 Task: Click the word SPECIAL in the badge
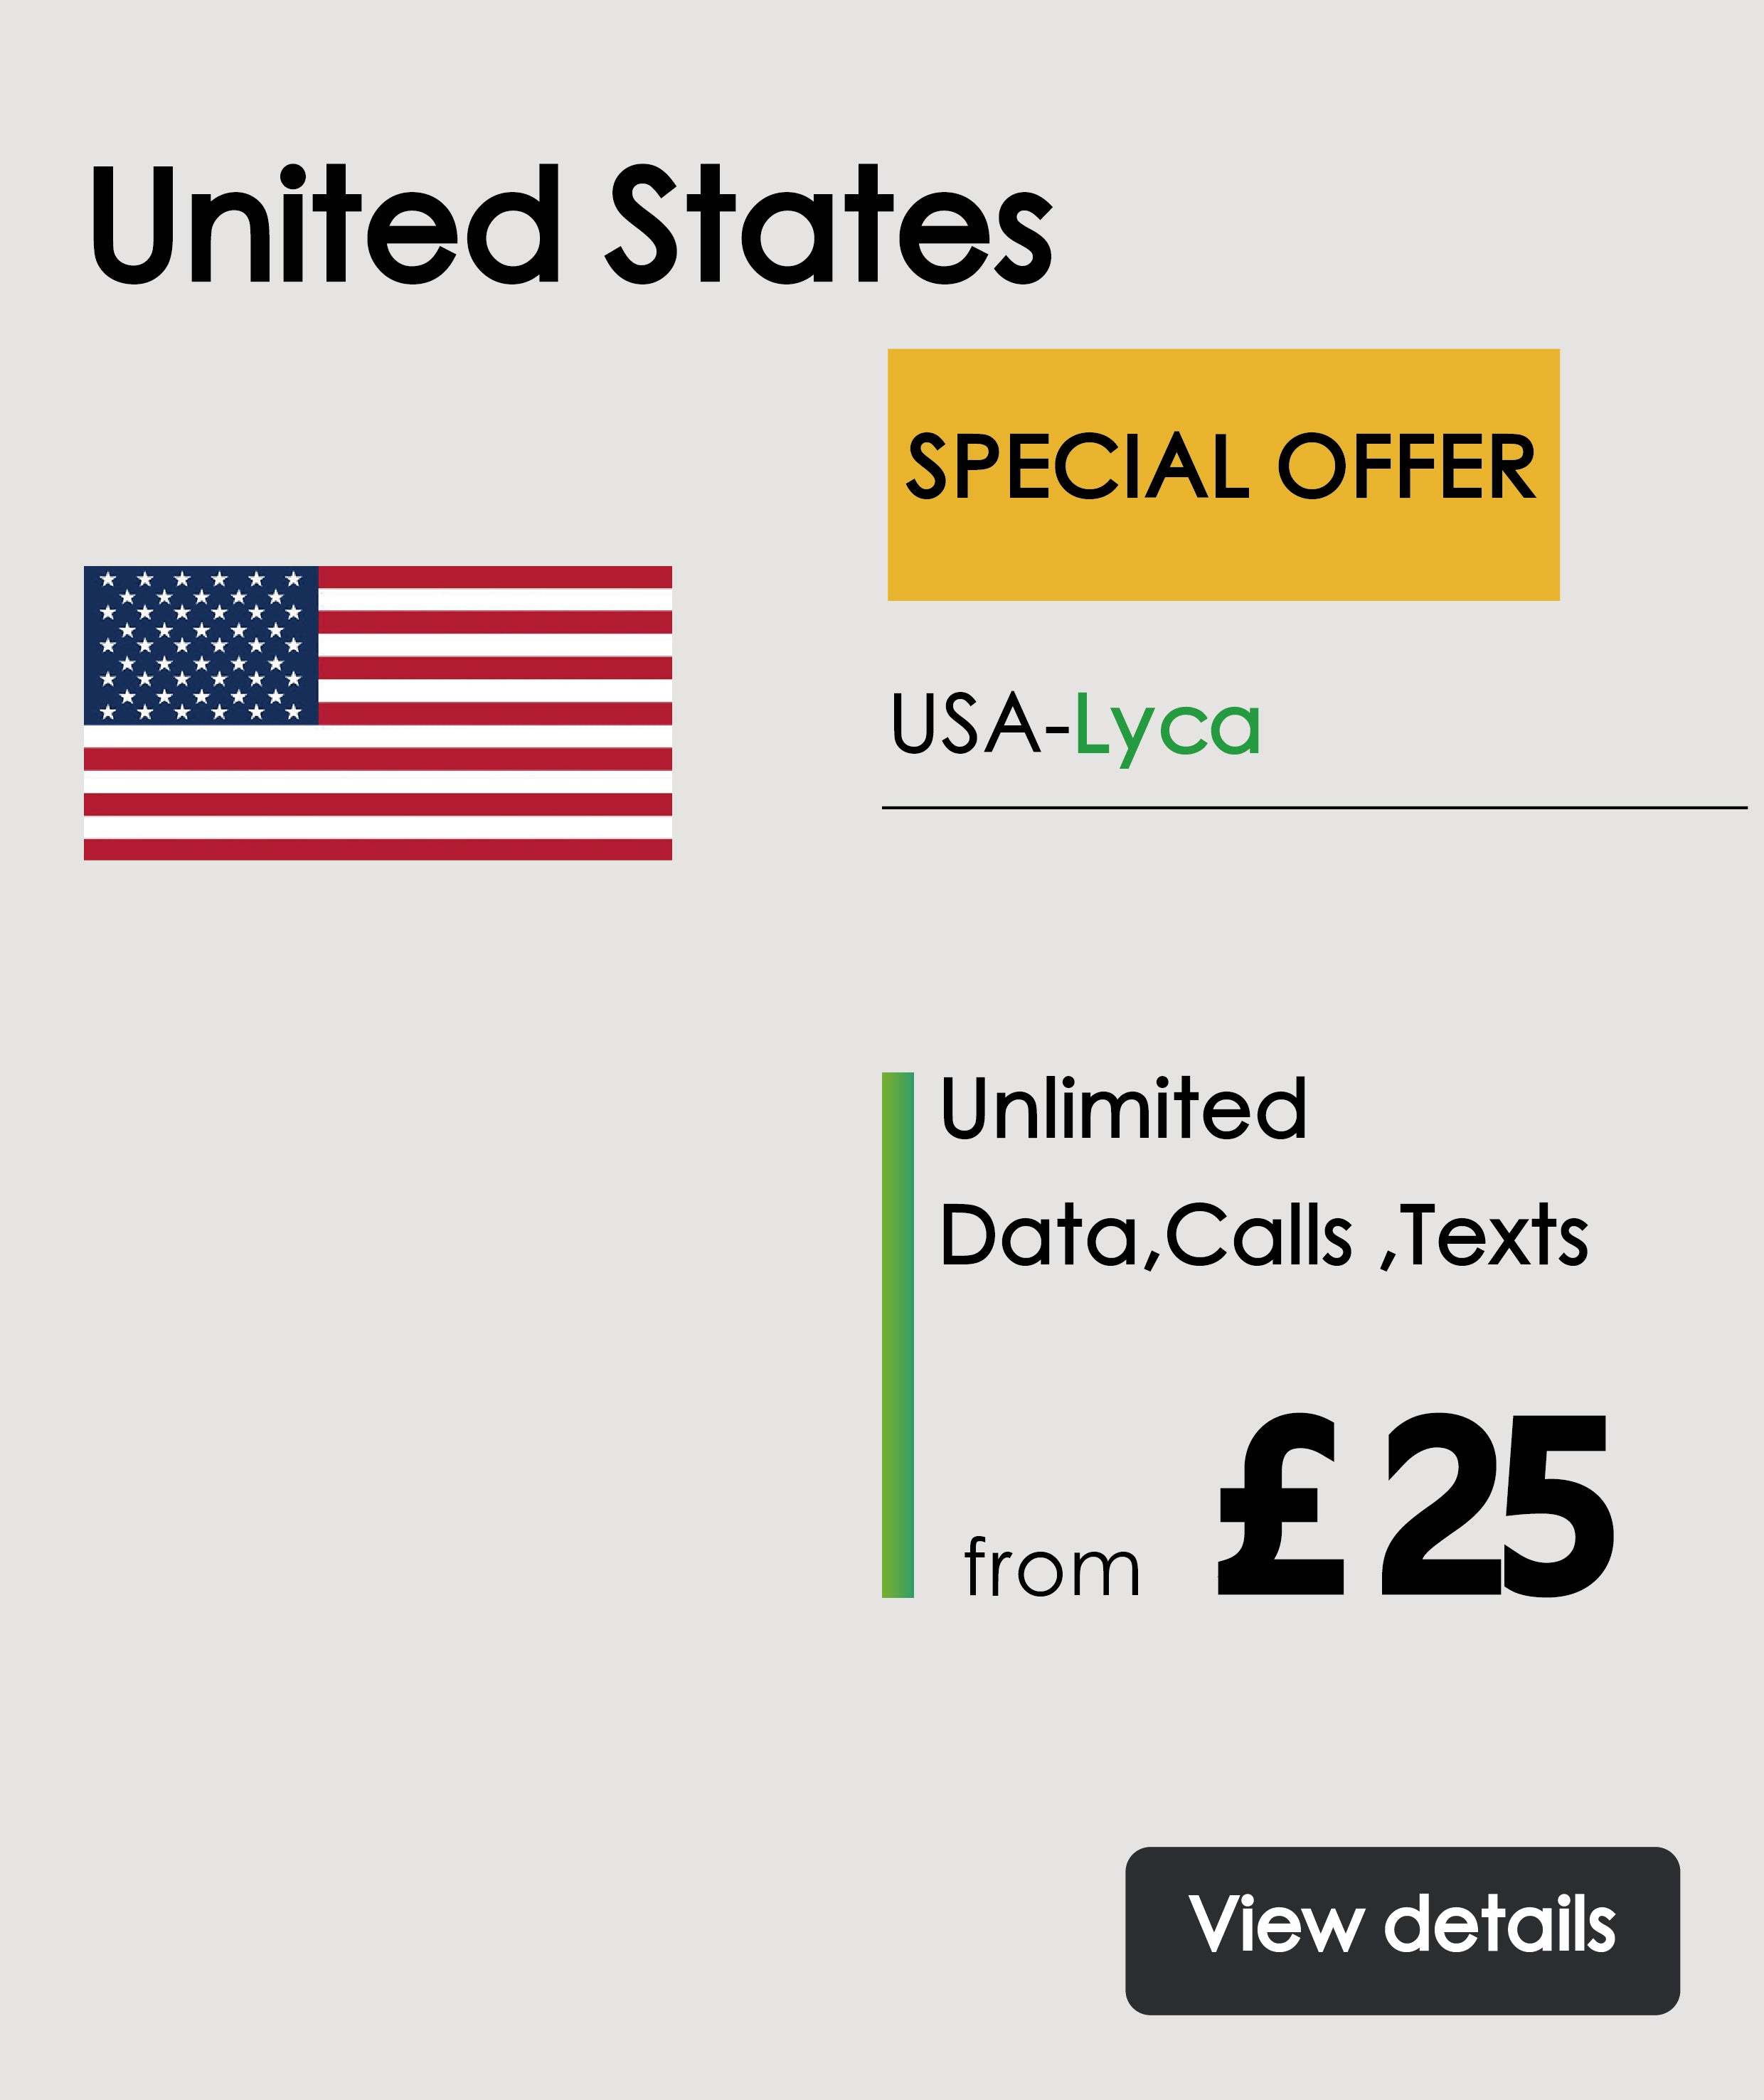click(x=1078, y=467)
